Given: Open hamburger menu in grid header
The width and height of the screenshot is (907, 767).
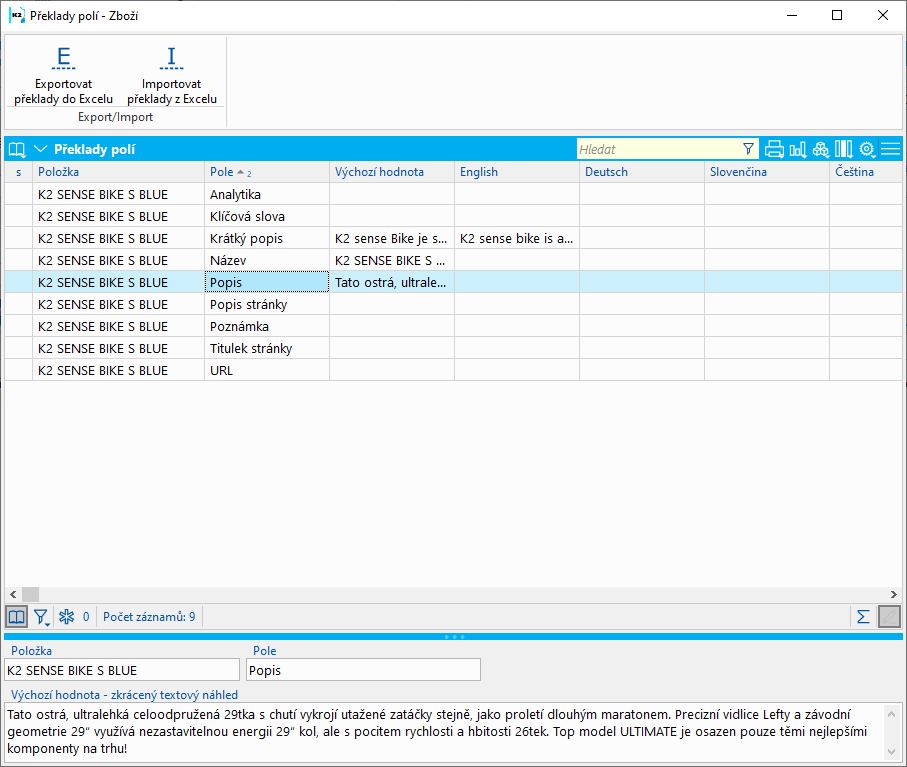Looking at the screenshot, I should 890,149.
